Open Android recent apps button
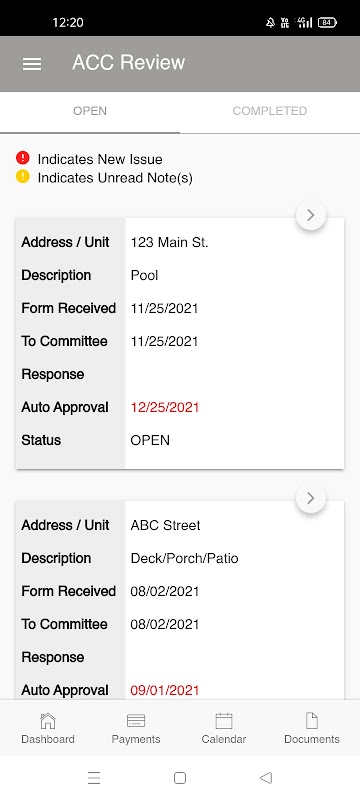This screenshot has height=800, width=360. pyautogui.click(x=94, y=778)
